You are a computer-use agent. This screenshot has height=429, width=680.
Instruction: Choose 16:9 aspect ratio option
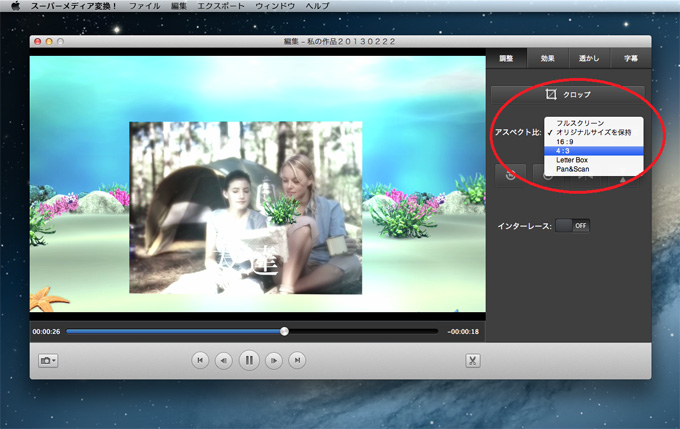click(594, 142)
